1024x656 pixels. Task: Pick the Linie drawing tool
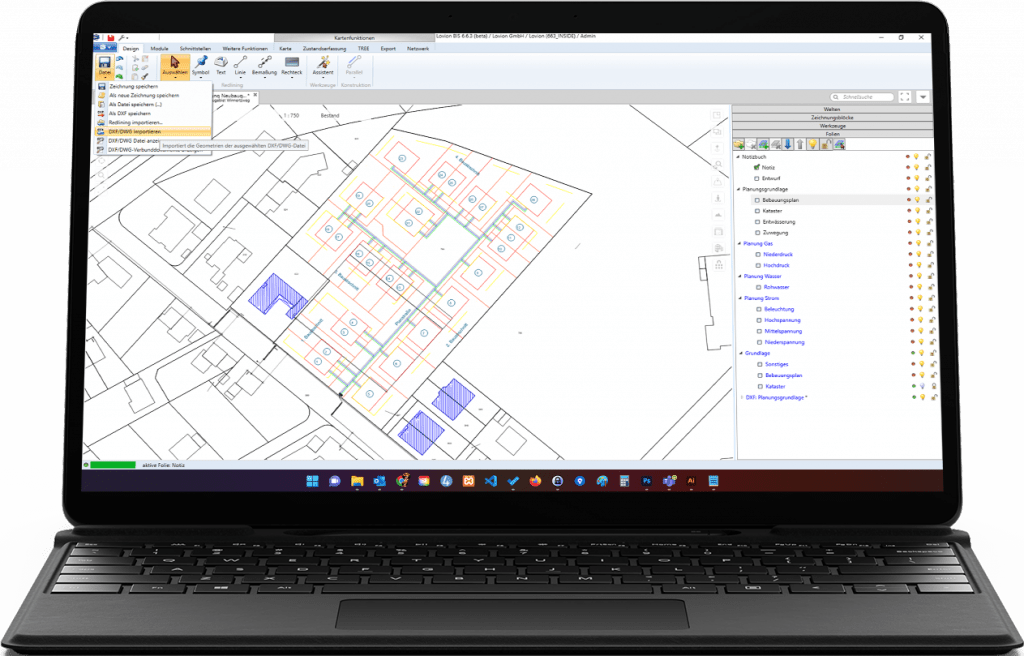pos(240,65)
